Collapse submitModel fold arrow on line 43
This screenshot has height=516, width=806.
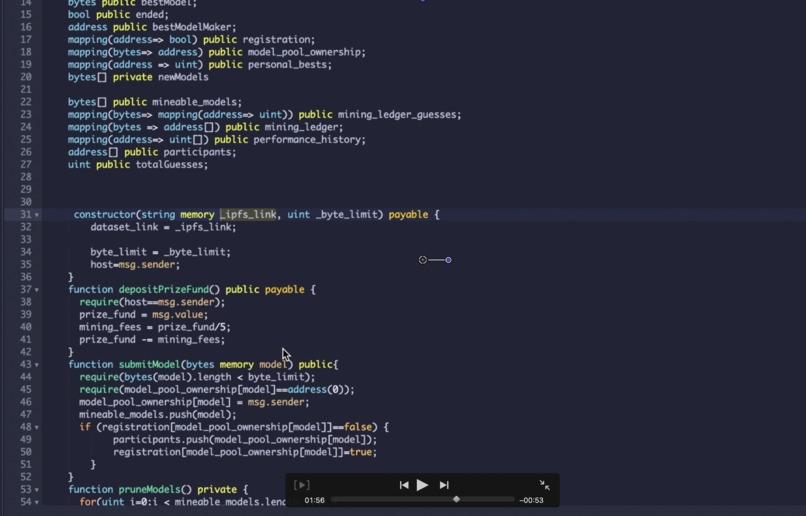[x=37, y=365]
